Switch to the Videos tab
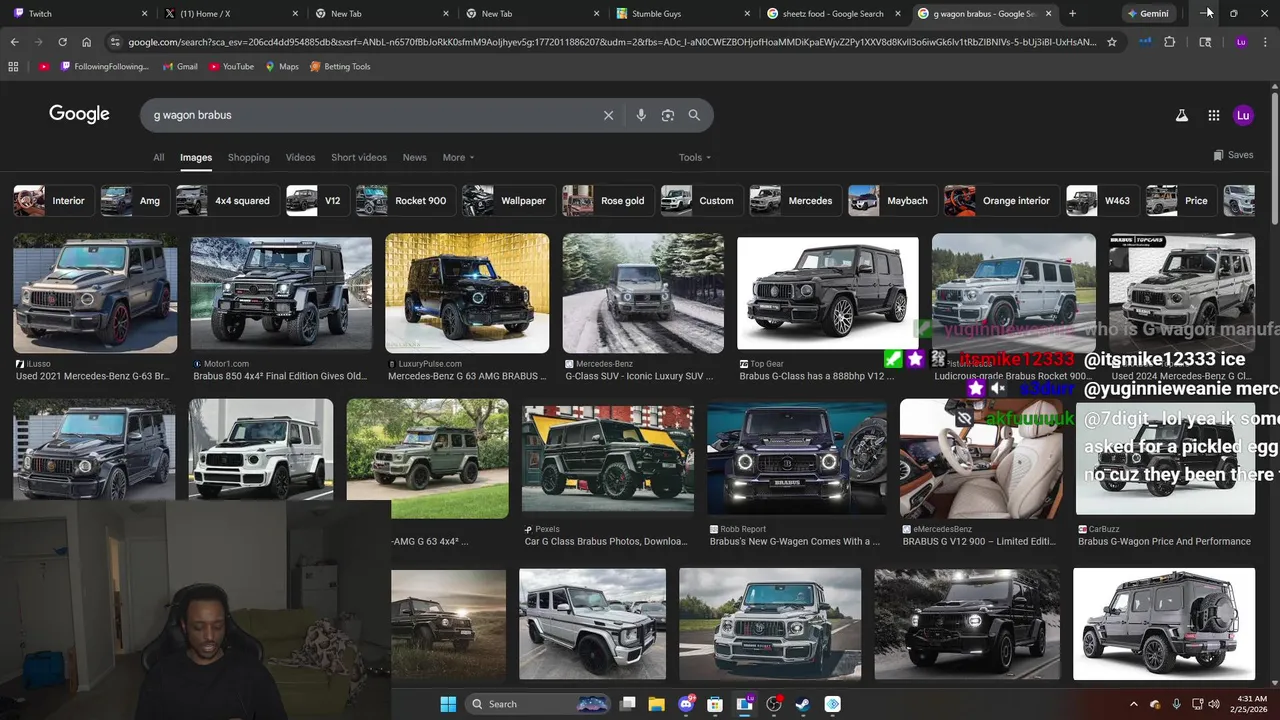Viewport: 1280px width, 720px height. pos(300,157)
